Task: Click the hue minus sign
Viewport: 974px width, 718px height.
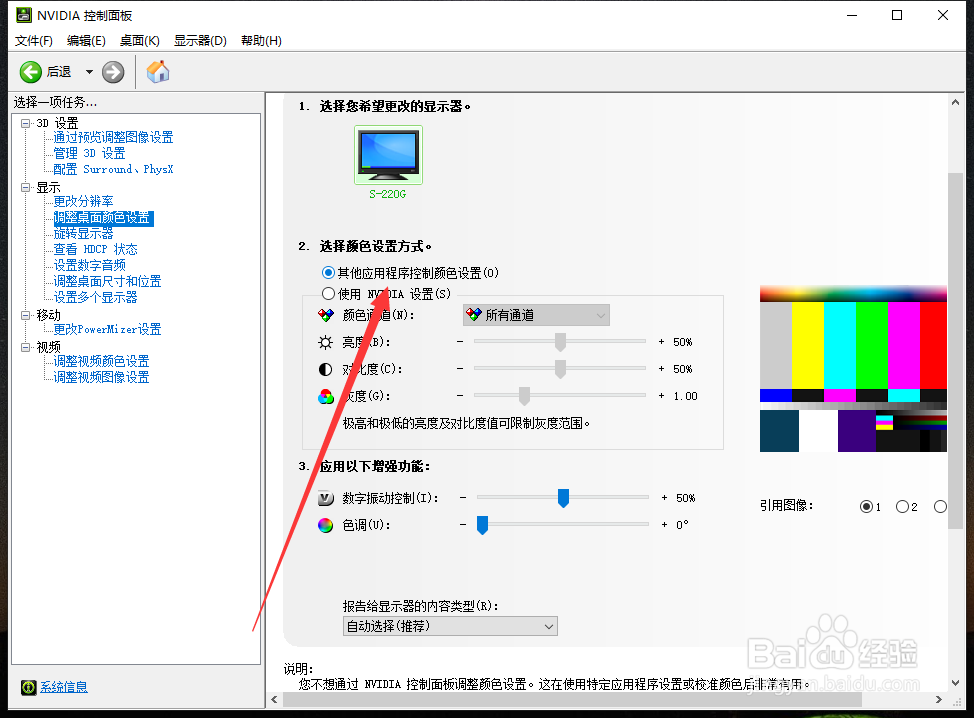Action: pyautogui.click(x=463, y=525)
